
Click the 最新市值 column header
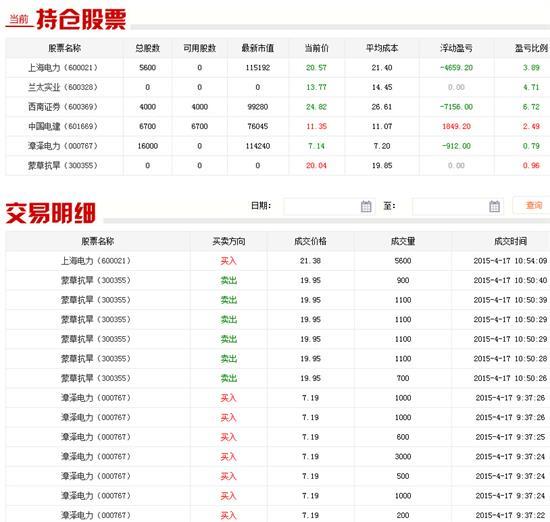click(258, 48)
